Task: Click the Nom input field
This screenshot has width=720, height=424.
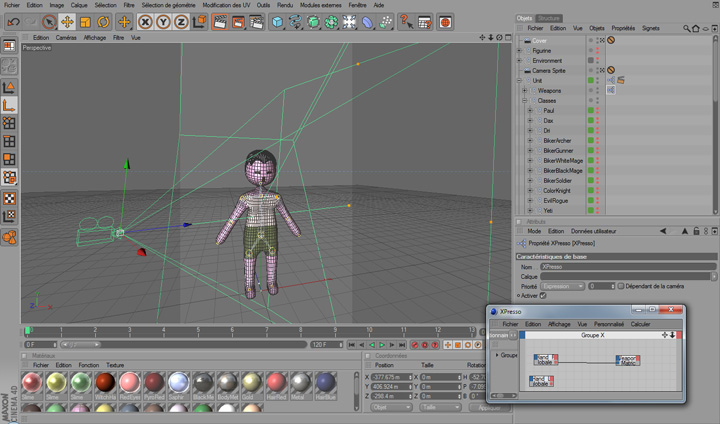Action: point(626,267)
